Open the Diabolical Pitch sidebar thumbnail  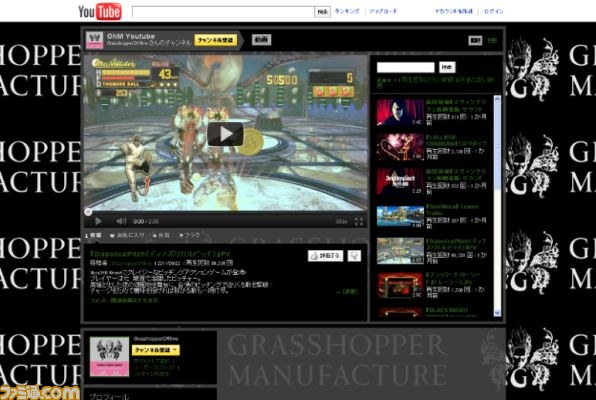(400, 251)
